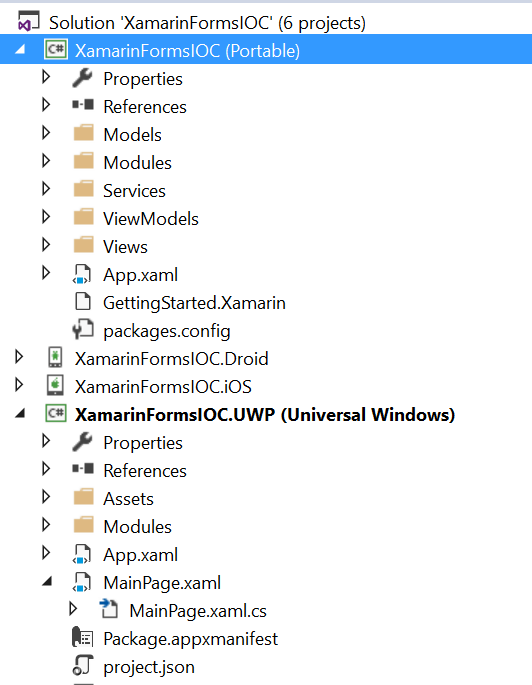This screenshot has height=685, width=532.
Task: Expand the Services folder arrow
Action: (46, 189)
